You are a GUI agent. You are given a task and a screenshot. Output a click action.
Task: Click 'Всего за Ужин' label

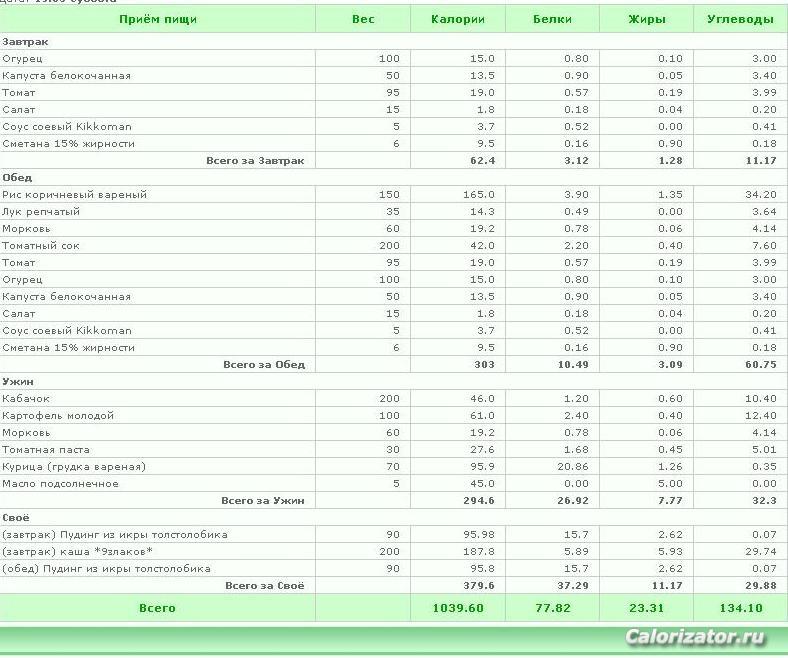[263, 501]
